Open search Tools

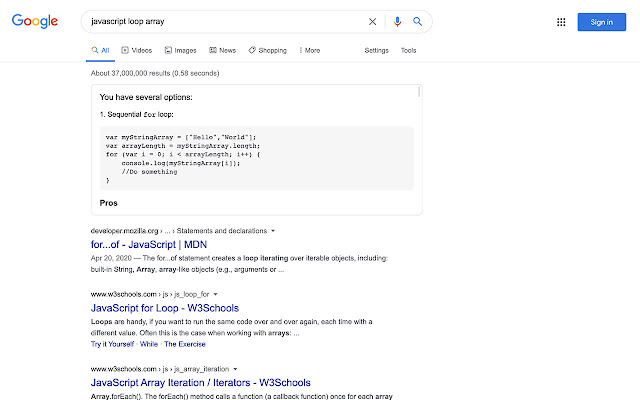click(408, 51)
